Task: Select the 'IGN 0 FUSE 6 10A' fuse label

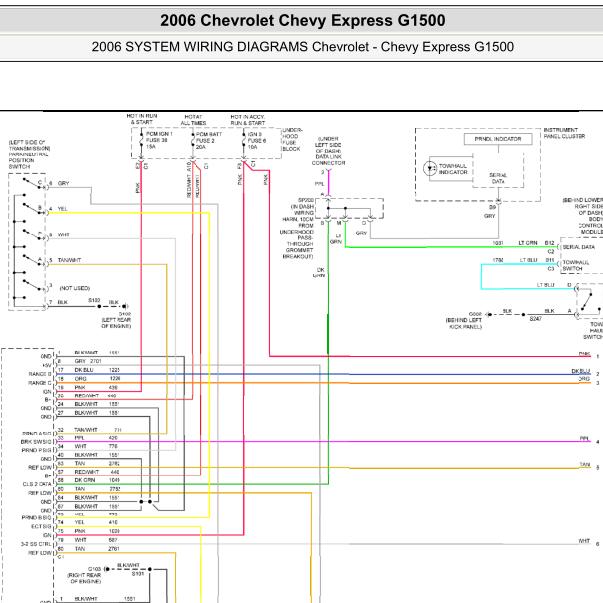Action: click(x=257, y=140)
